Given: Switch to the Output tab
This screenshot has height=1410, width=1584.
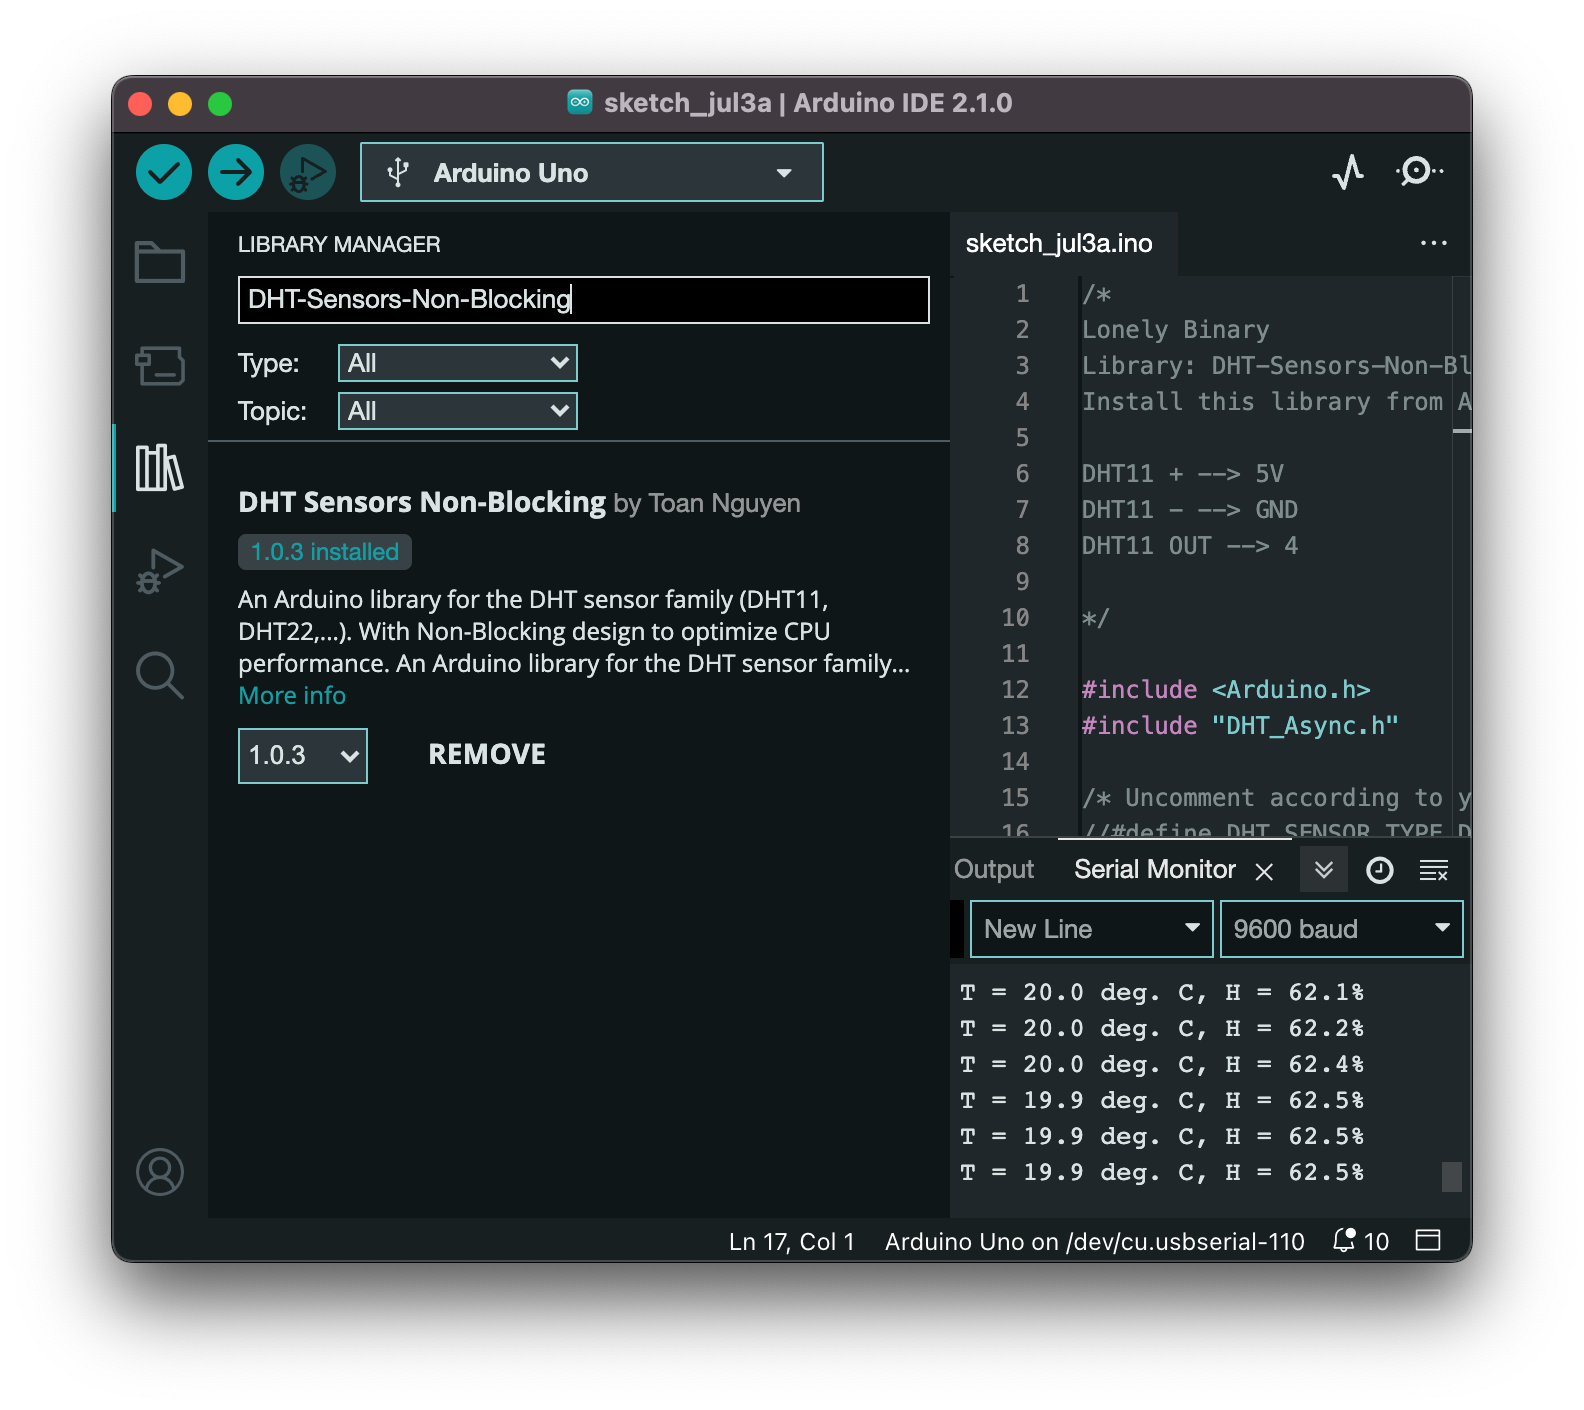Looking at the screenshot, I should coord(994,870).
